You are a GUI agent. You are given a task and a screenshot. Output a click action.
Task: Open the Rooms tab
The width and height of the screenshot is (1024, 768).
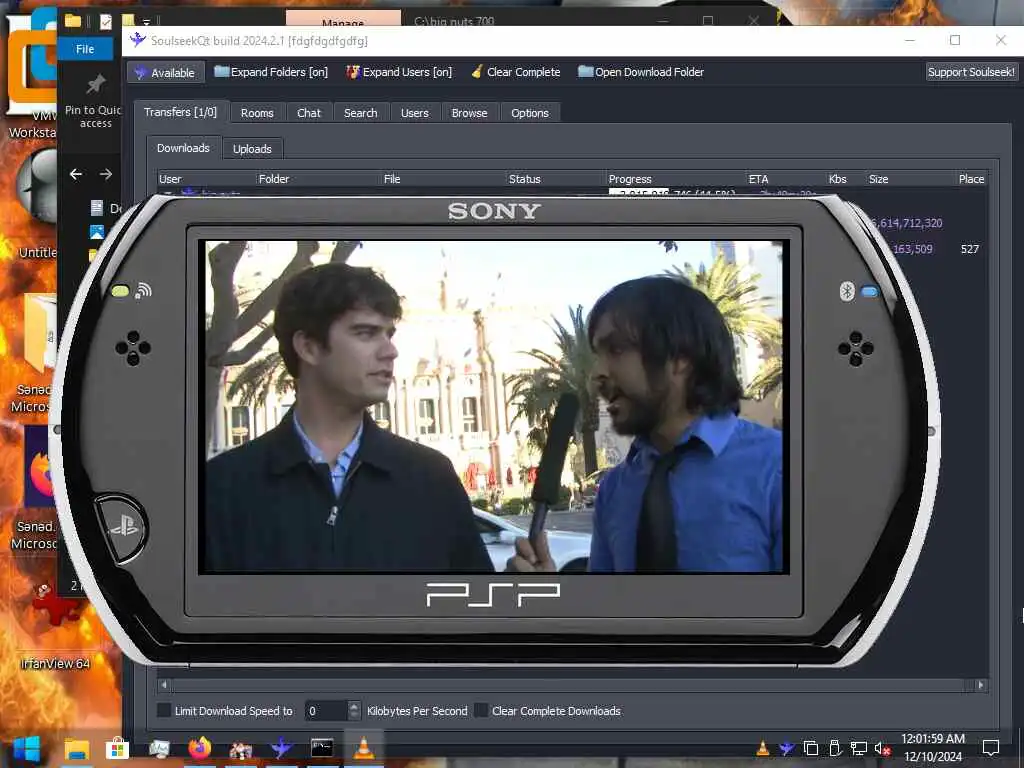[x=257, y=113]
